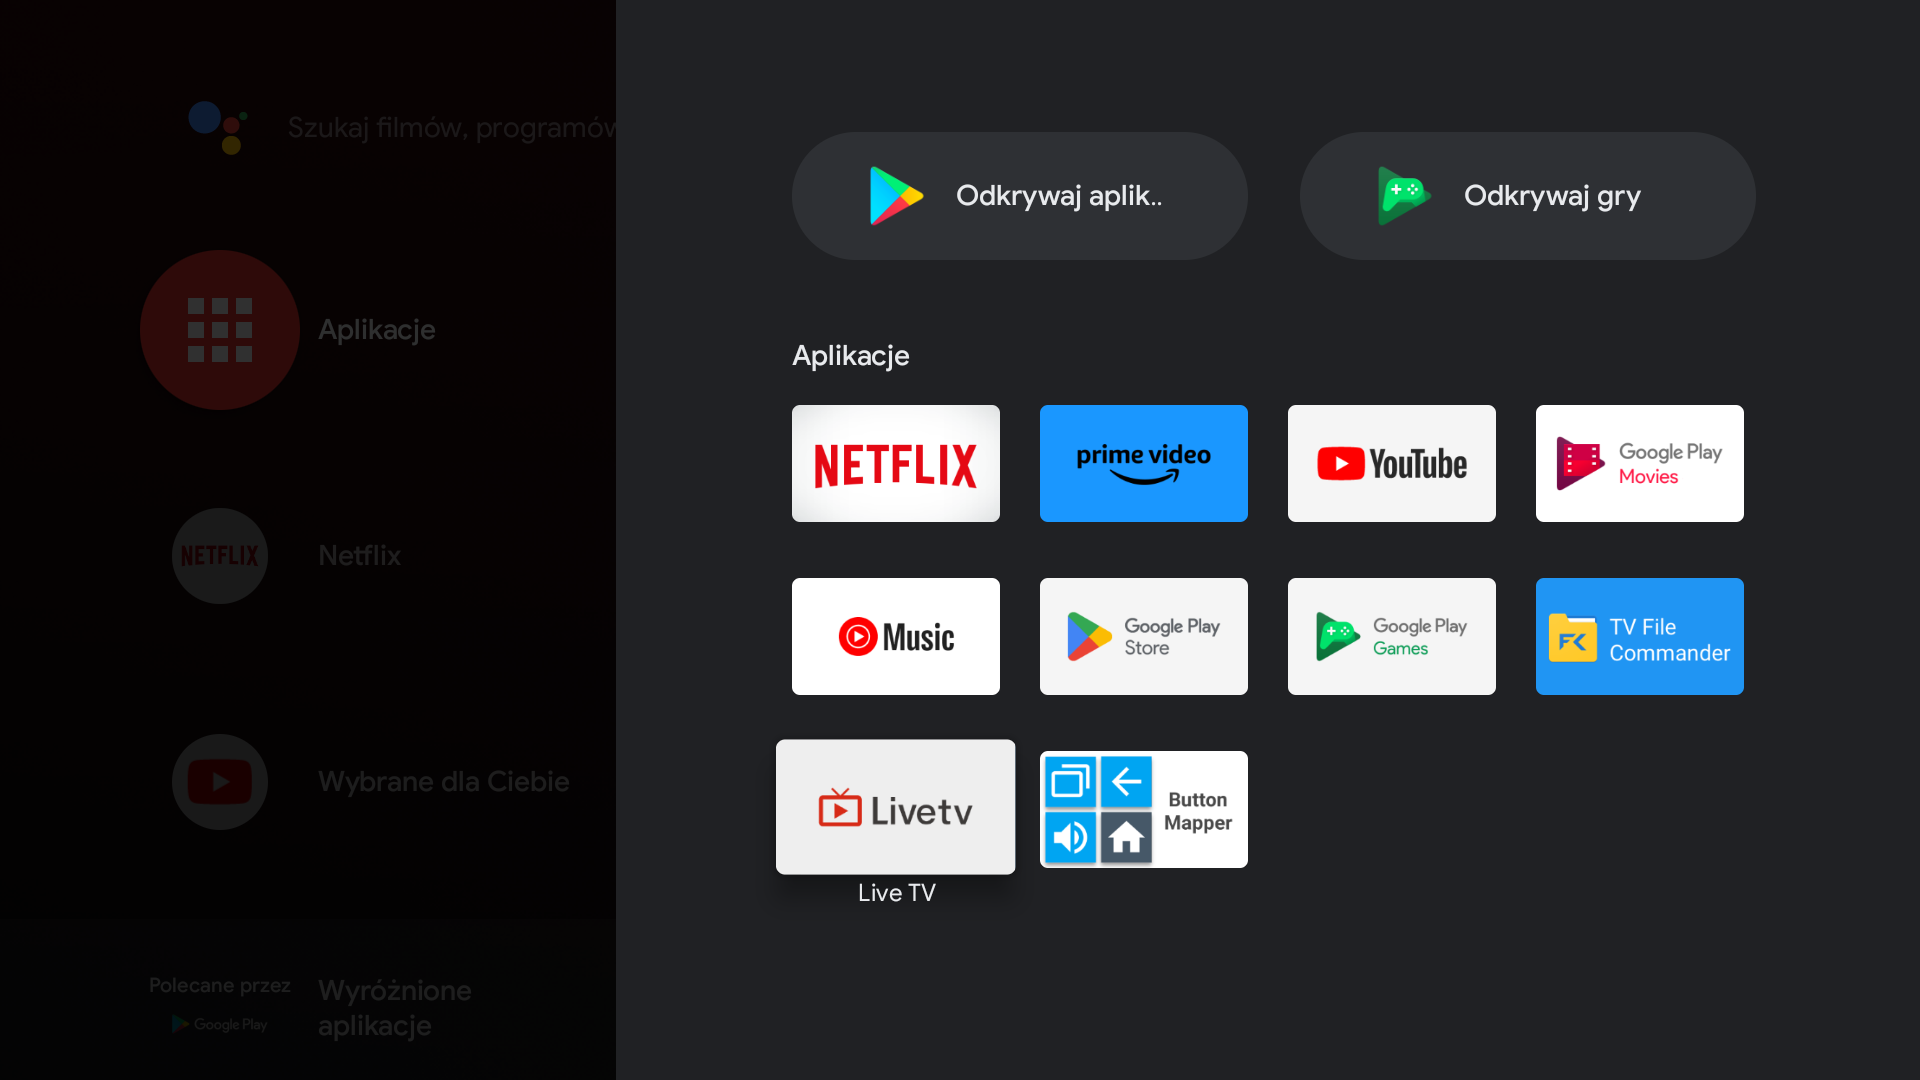The image size is (1920, 1080).
Task: Open Google Play Games tile
Action: [1391, 636]
